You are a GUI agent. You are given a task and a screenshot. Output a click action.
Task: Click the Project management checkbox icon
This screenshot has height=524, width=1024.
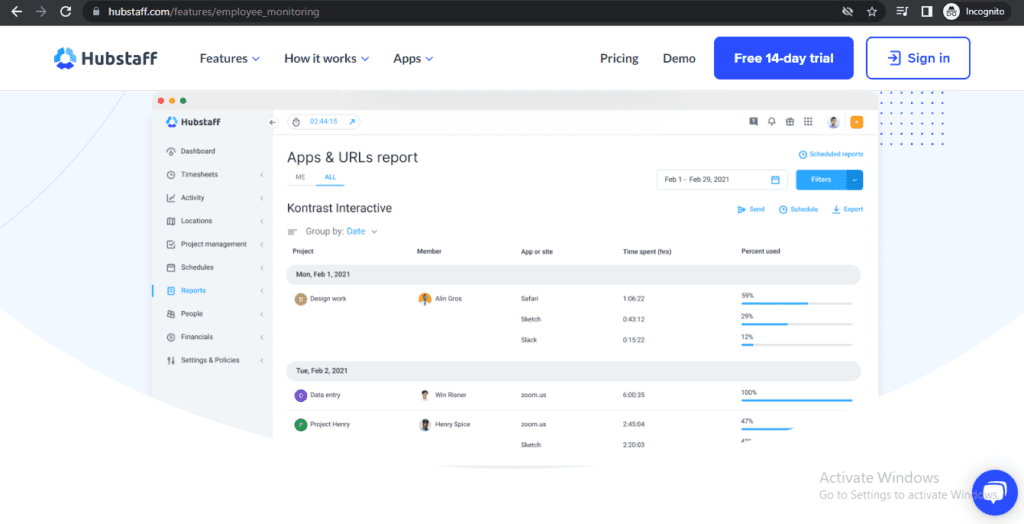(x=171, y=244)
